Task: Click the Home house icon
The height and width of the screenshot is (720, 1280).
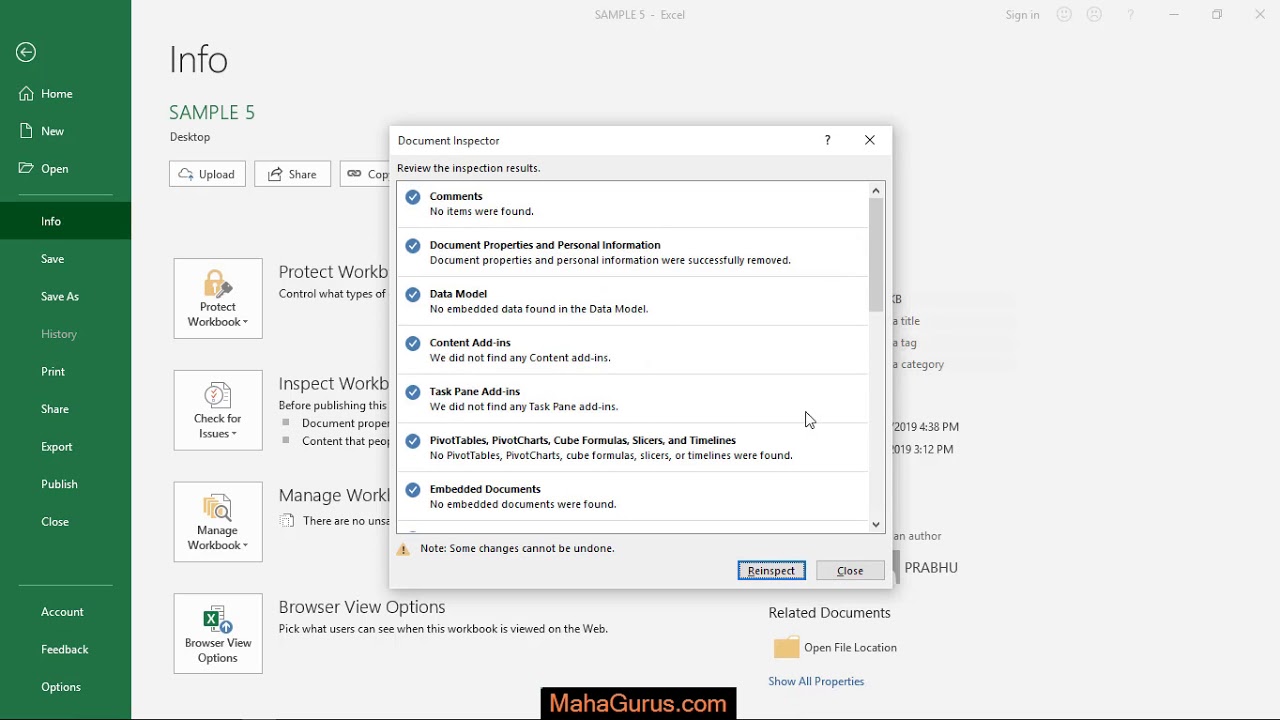Action: (x=26, y=94)
